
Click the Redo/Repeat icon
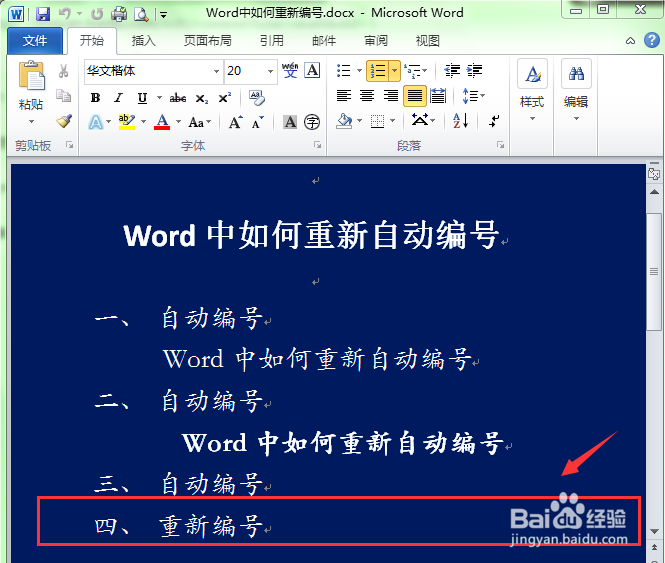point(97,14)
